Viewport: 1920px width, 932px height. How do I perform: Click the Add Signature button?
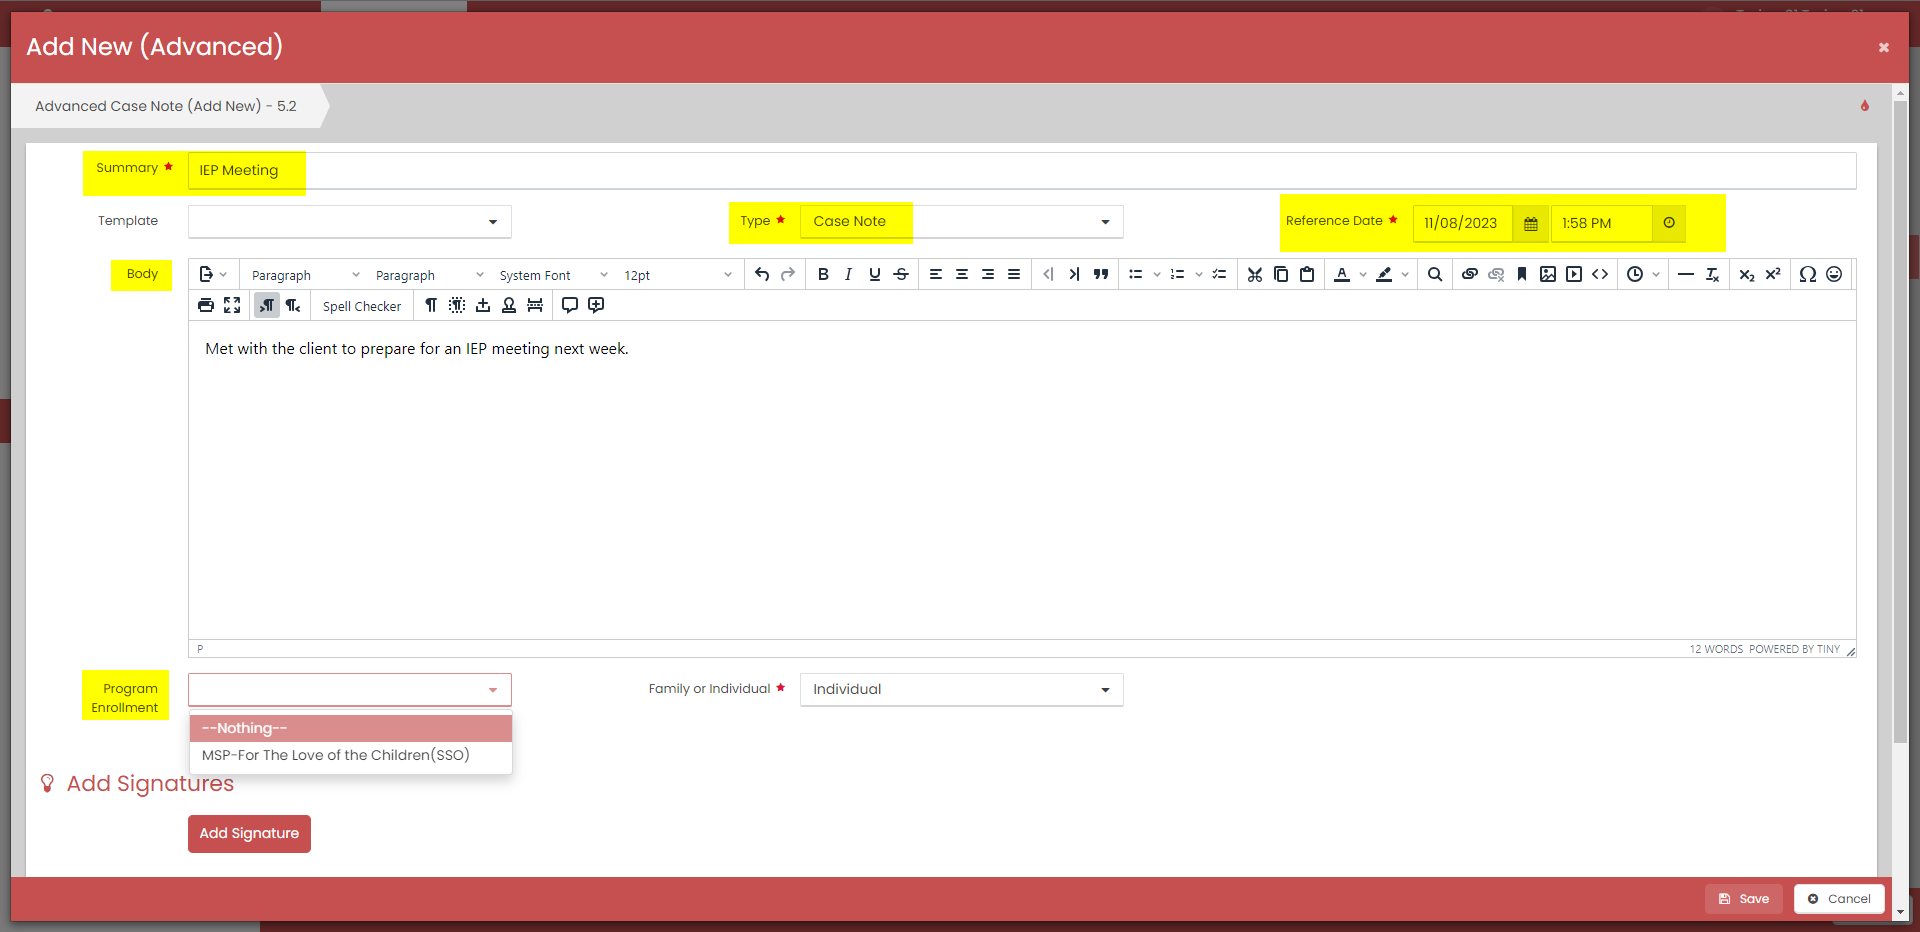249,834
